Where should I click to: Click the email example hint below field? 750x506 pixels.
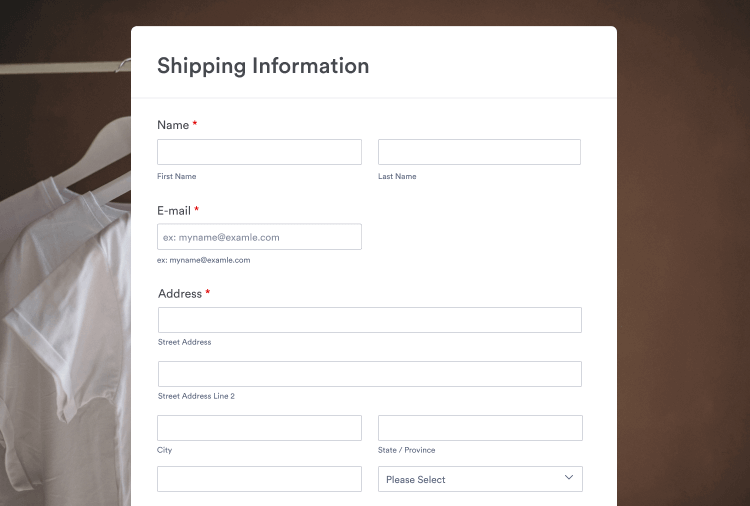pos(203,260)
